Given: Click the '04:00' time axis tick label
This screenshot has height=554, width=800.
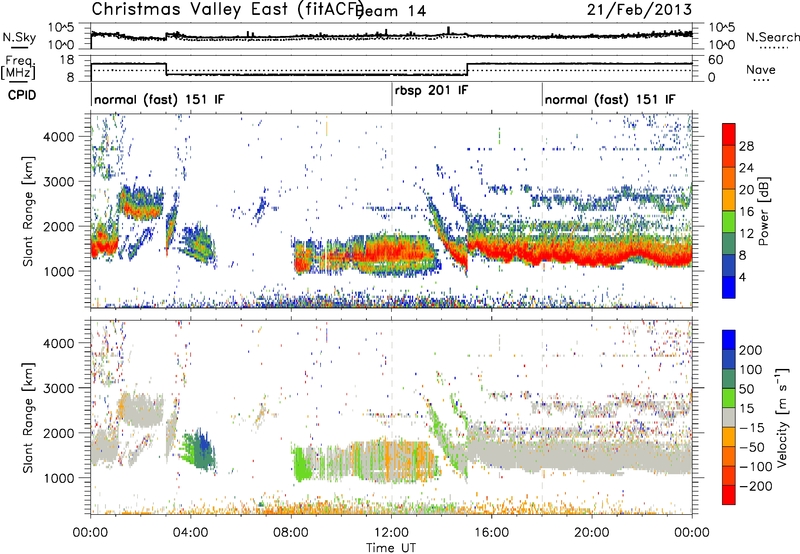Looking at the screenshot, I should (x=191, y=533).
